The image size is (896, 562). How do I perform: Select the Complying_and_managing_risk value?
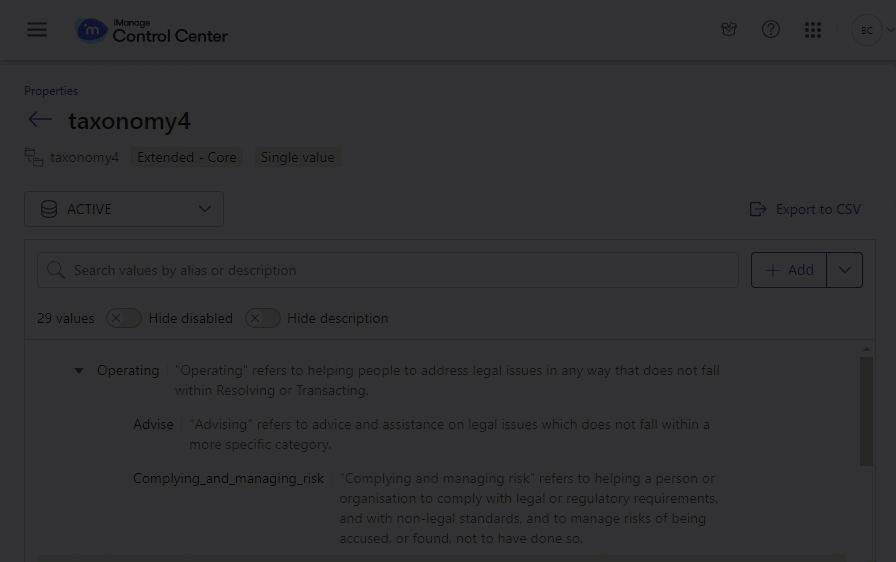point(228,478)
